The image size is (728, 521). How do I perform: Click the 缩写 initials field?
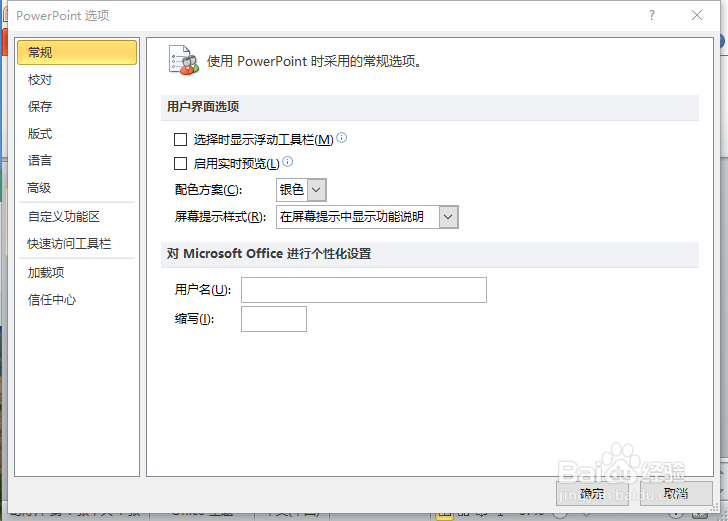(x=274, y=319)
